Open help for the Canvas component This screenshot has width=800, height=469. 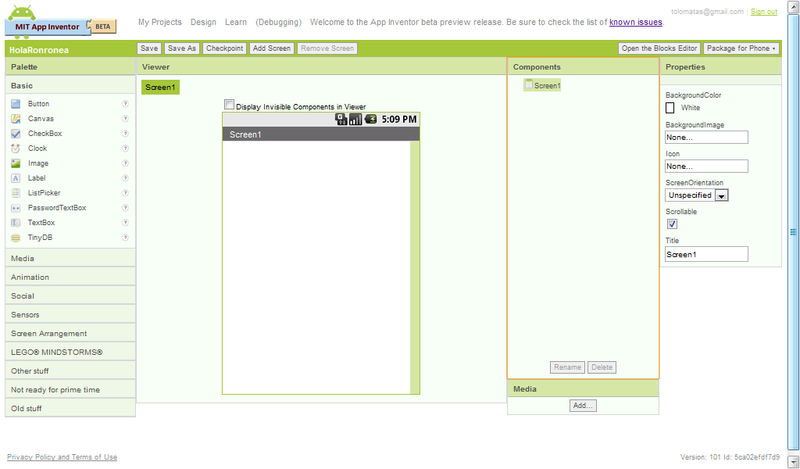point(125,118)
